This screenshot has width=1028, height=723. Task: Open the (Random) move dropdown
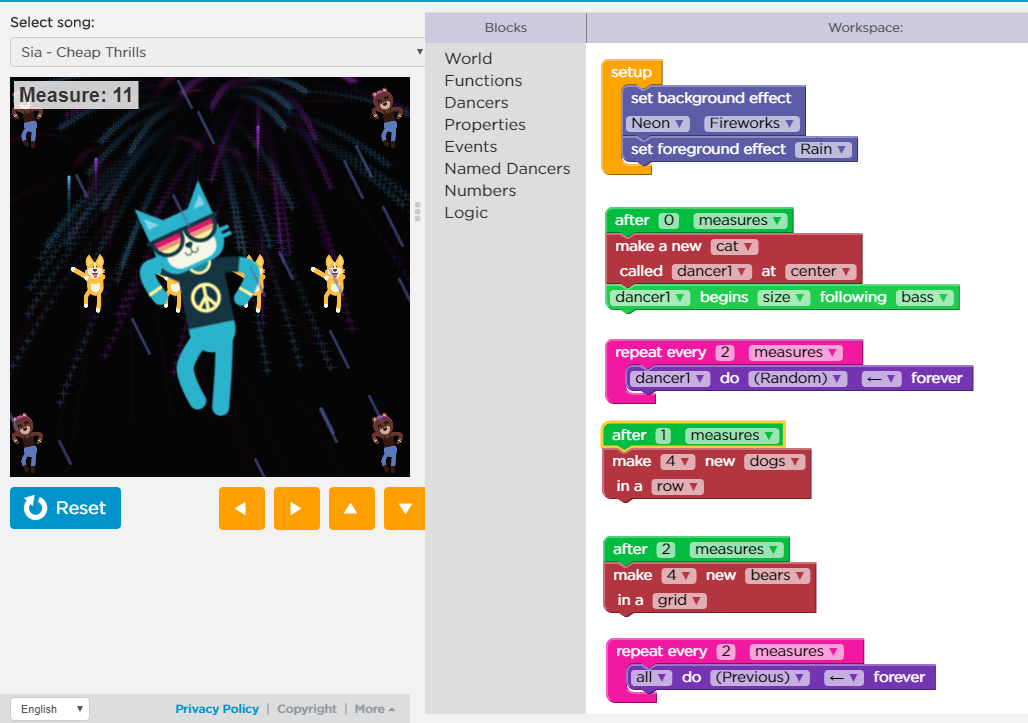(x=798, y=378)
